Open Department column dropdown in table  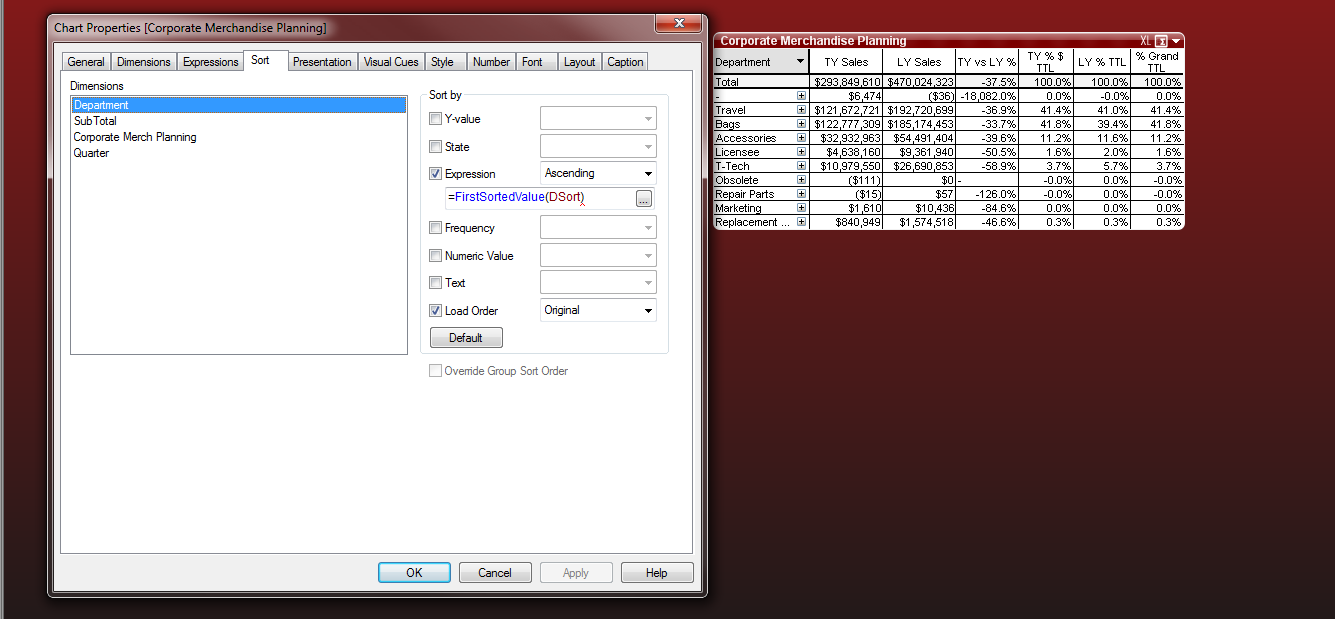[x=799, y=62]
